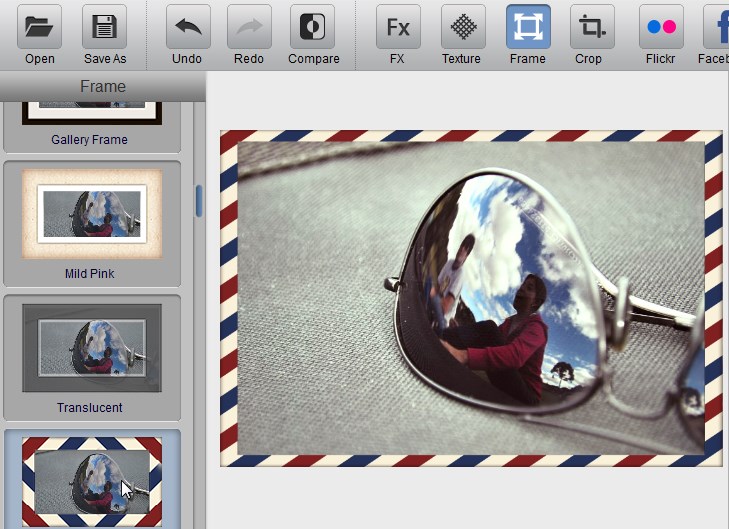Open the Texture tool
729x529 pixels.
click(x=463, y=26)
